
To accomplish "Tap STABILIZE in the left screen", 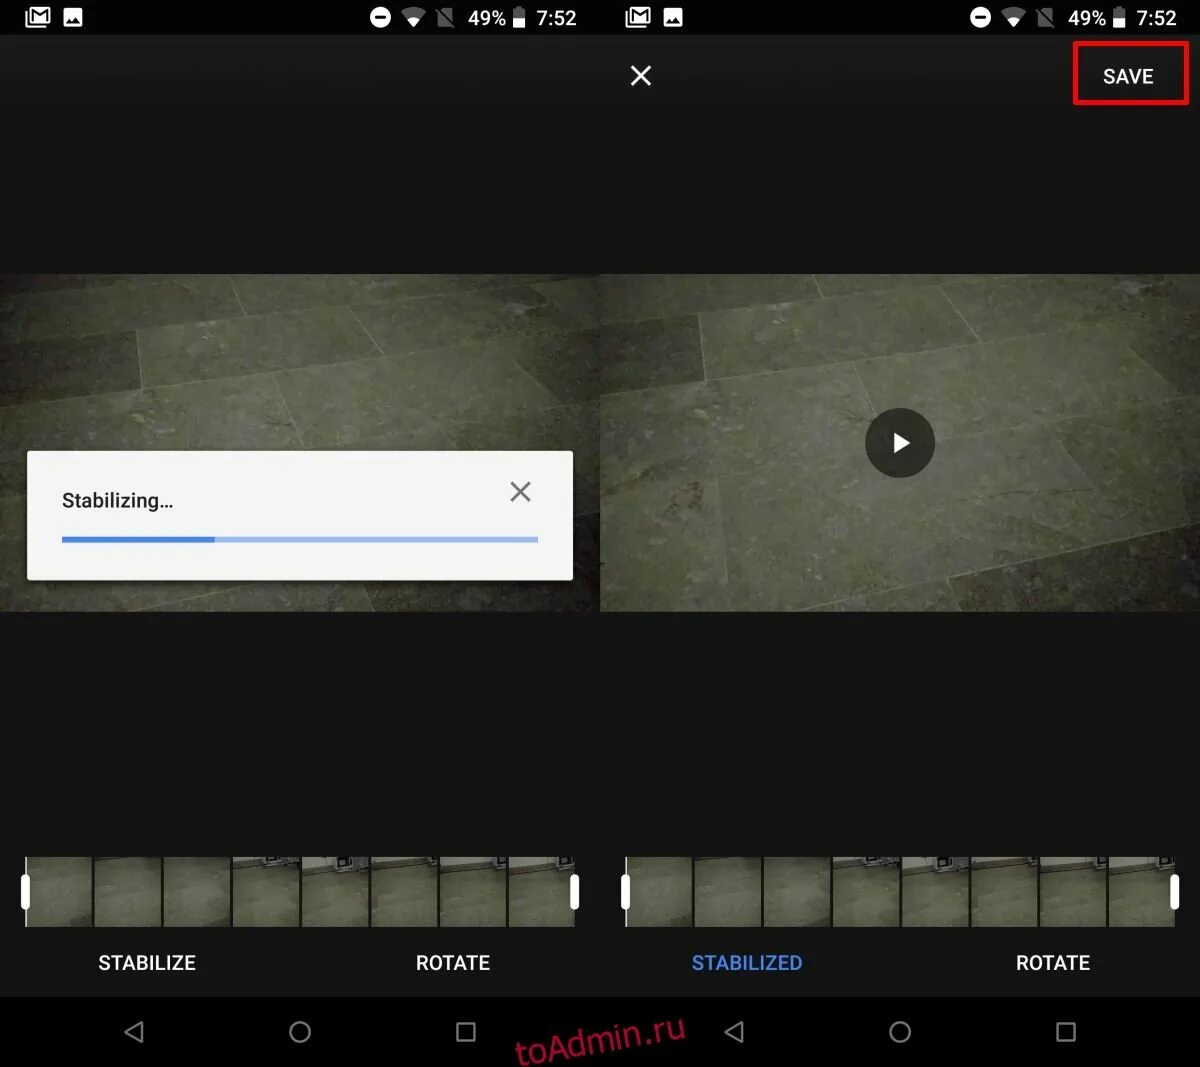I will 147,963.
